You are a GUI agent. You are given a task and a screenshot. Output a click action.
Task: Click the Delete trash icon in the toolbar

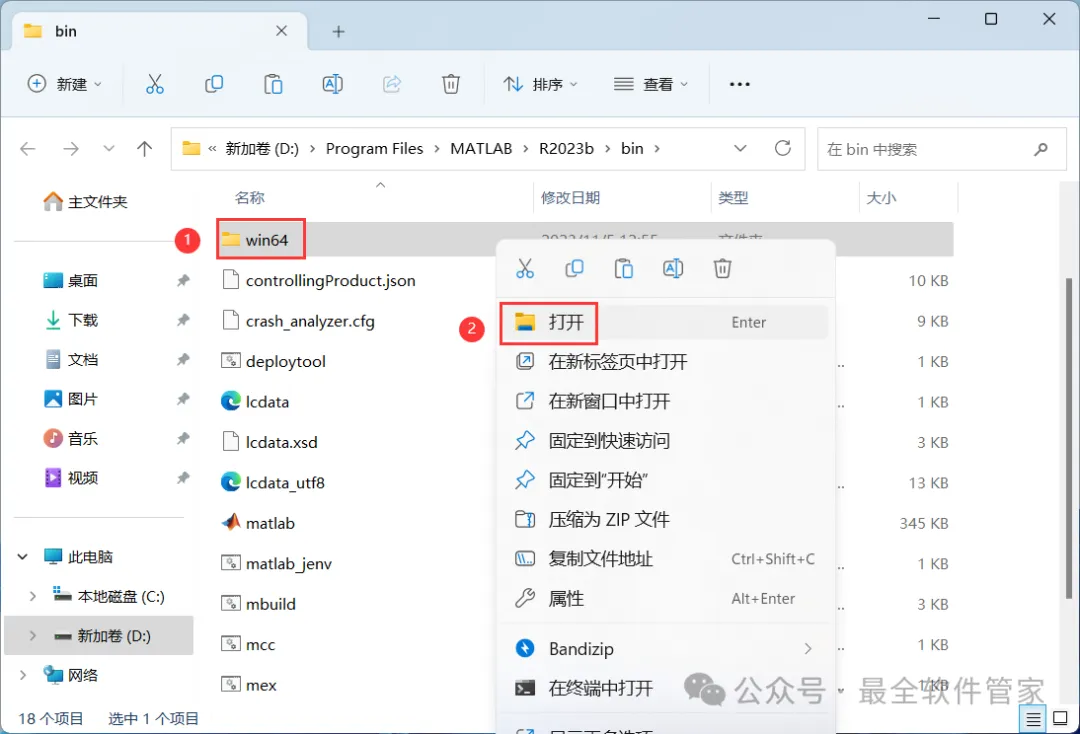coord(451,84)
